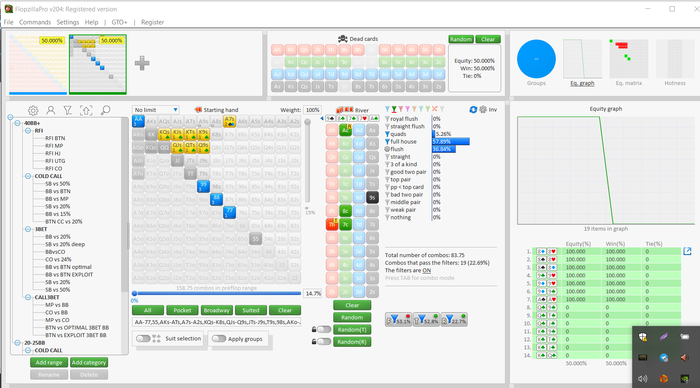Open the Help menu
Image resolution: width=700 pixels, height=388 pixels.
(92, 22)
